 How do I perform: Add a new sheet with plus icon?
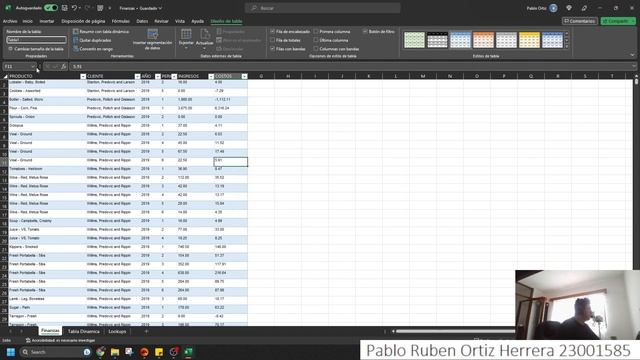coord(146,331)
